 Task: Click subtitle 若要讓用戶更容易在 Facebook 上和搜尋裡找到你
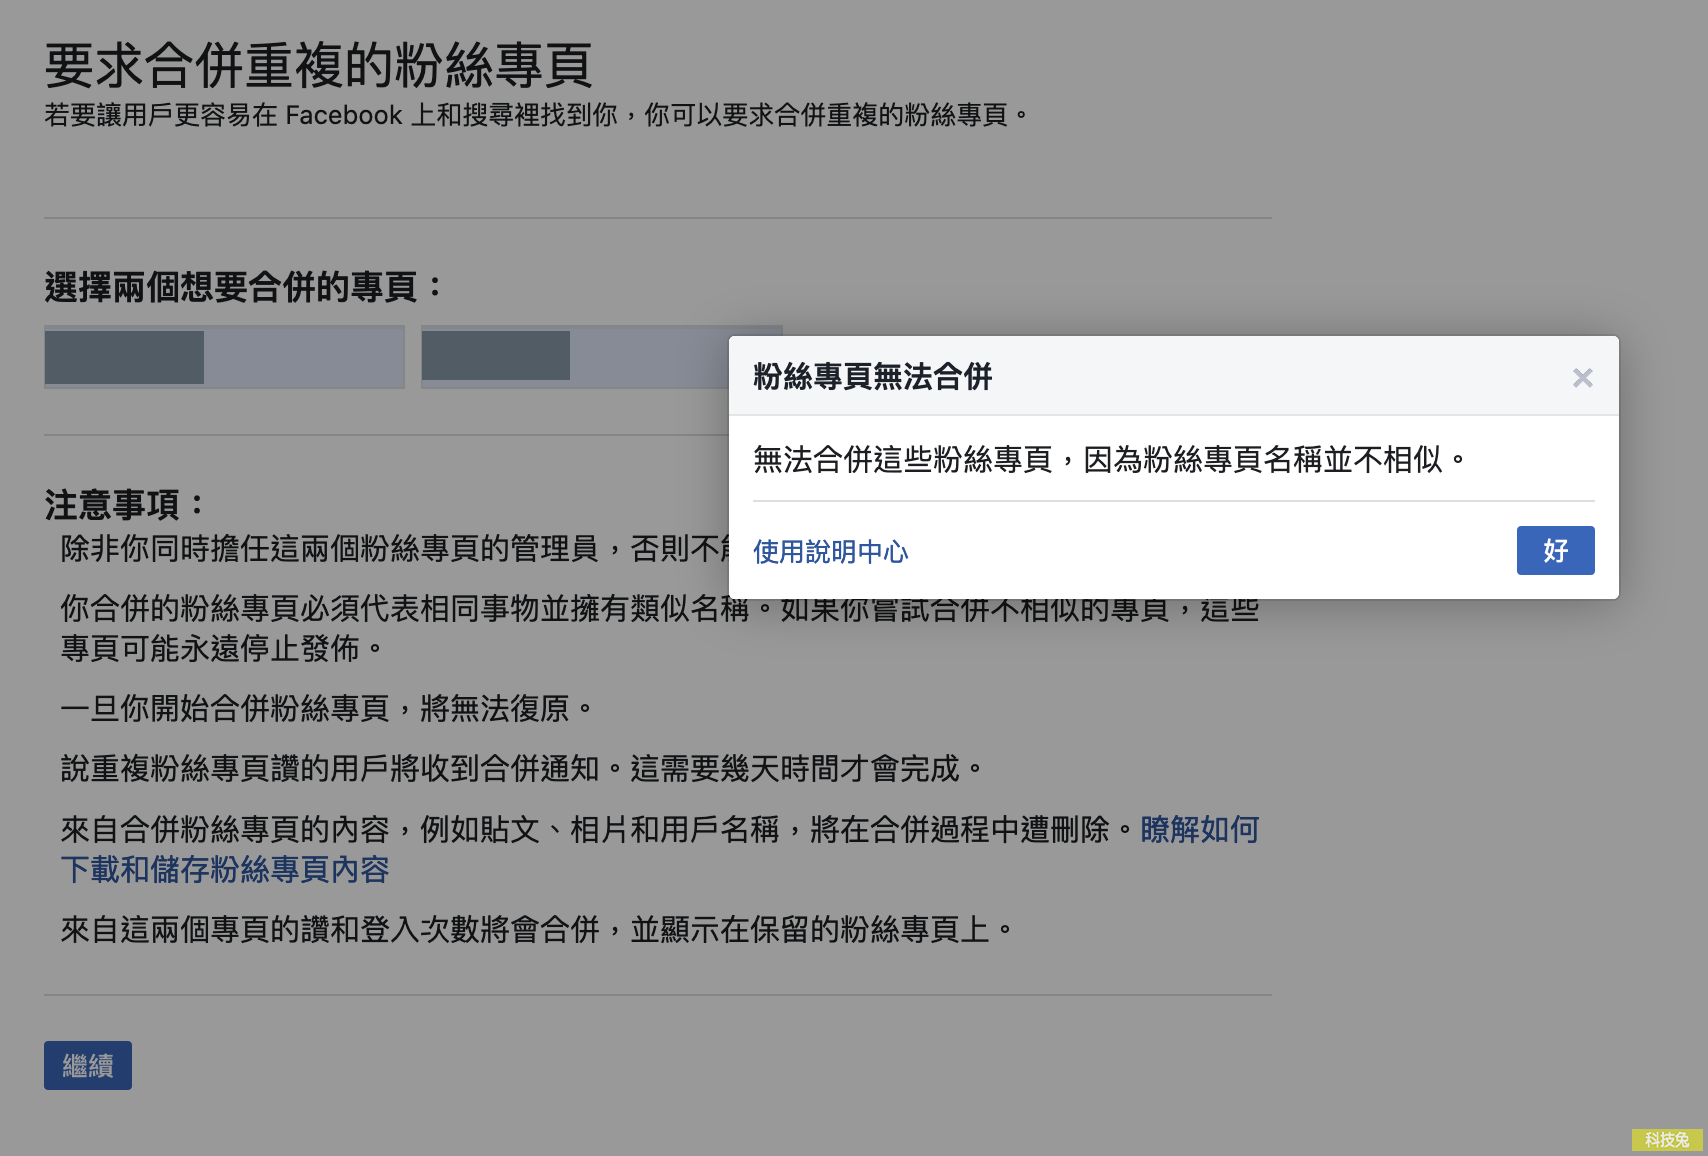point(536,116)
